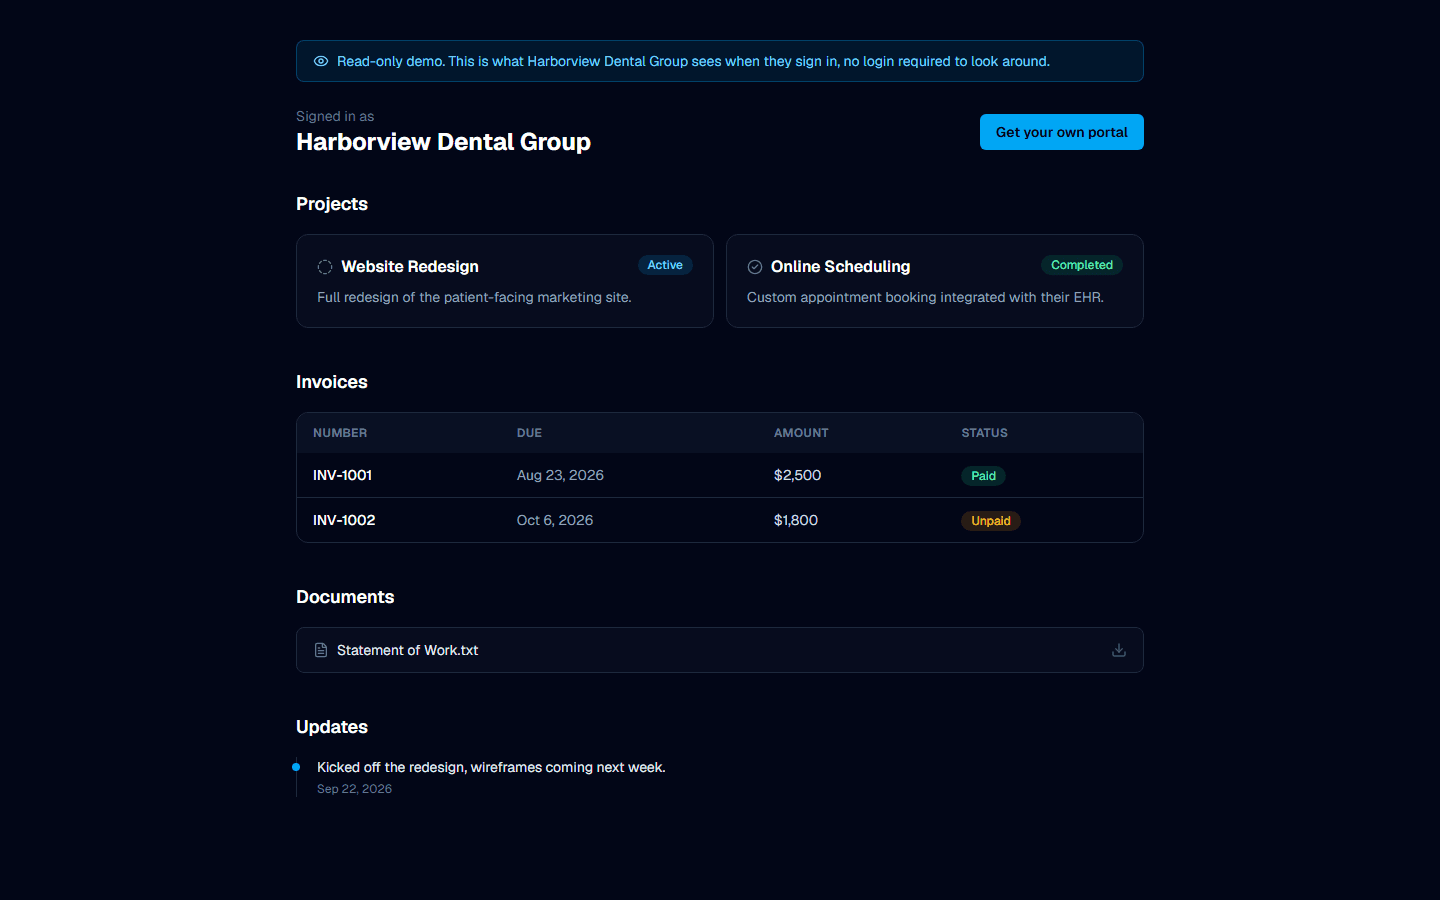
Task: Click the Aug 23, 2026 due date
Action: pyautogui.click(x=560, y=475)
